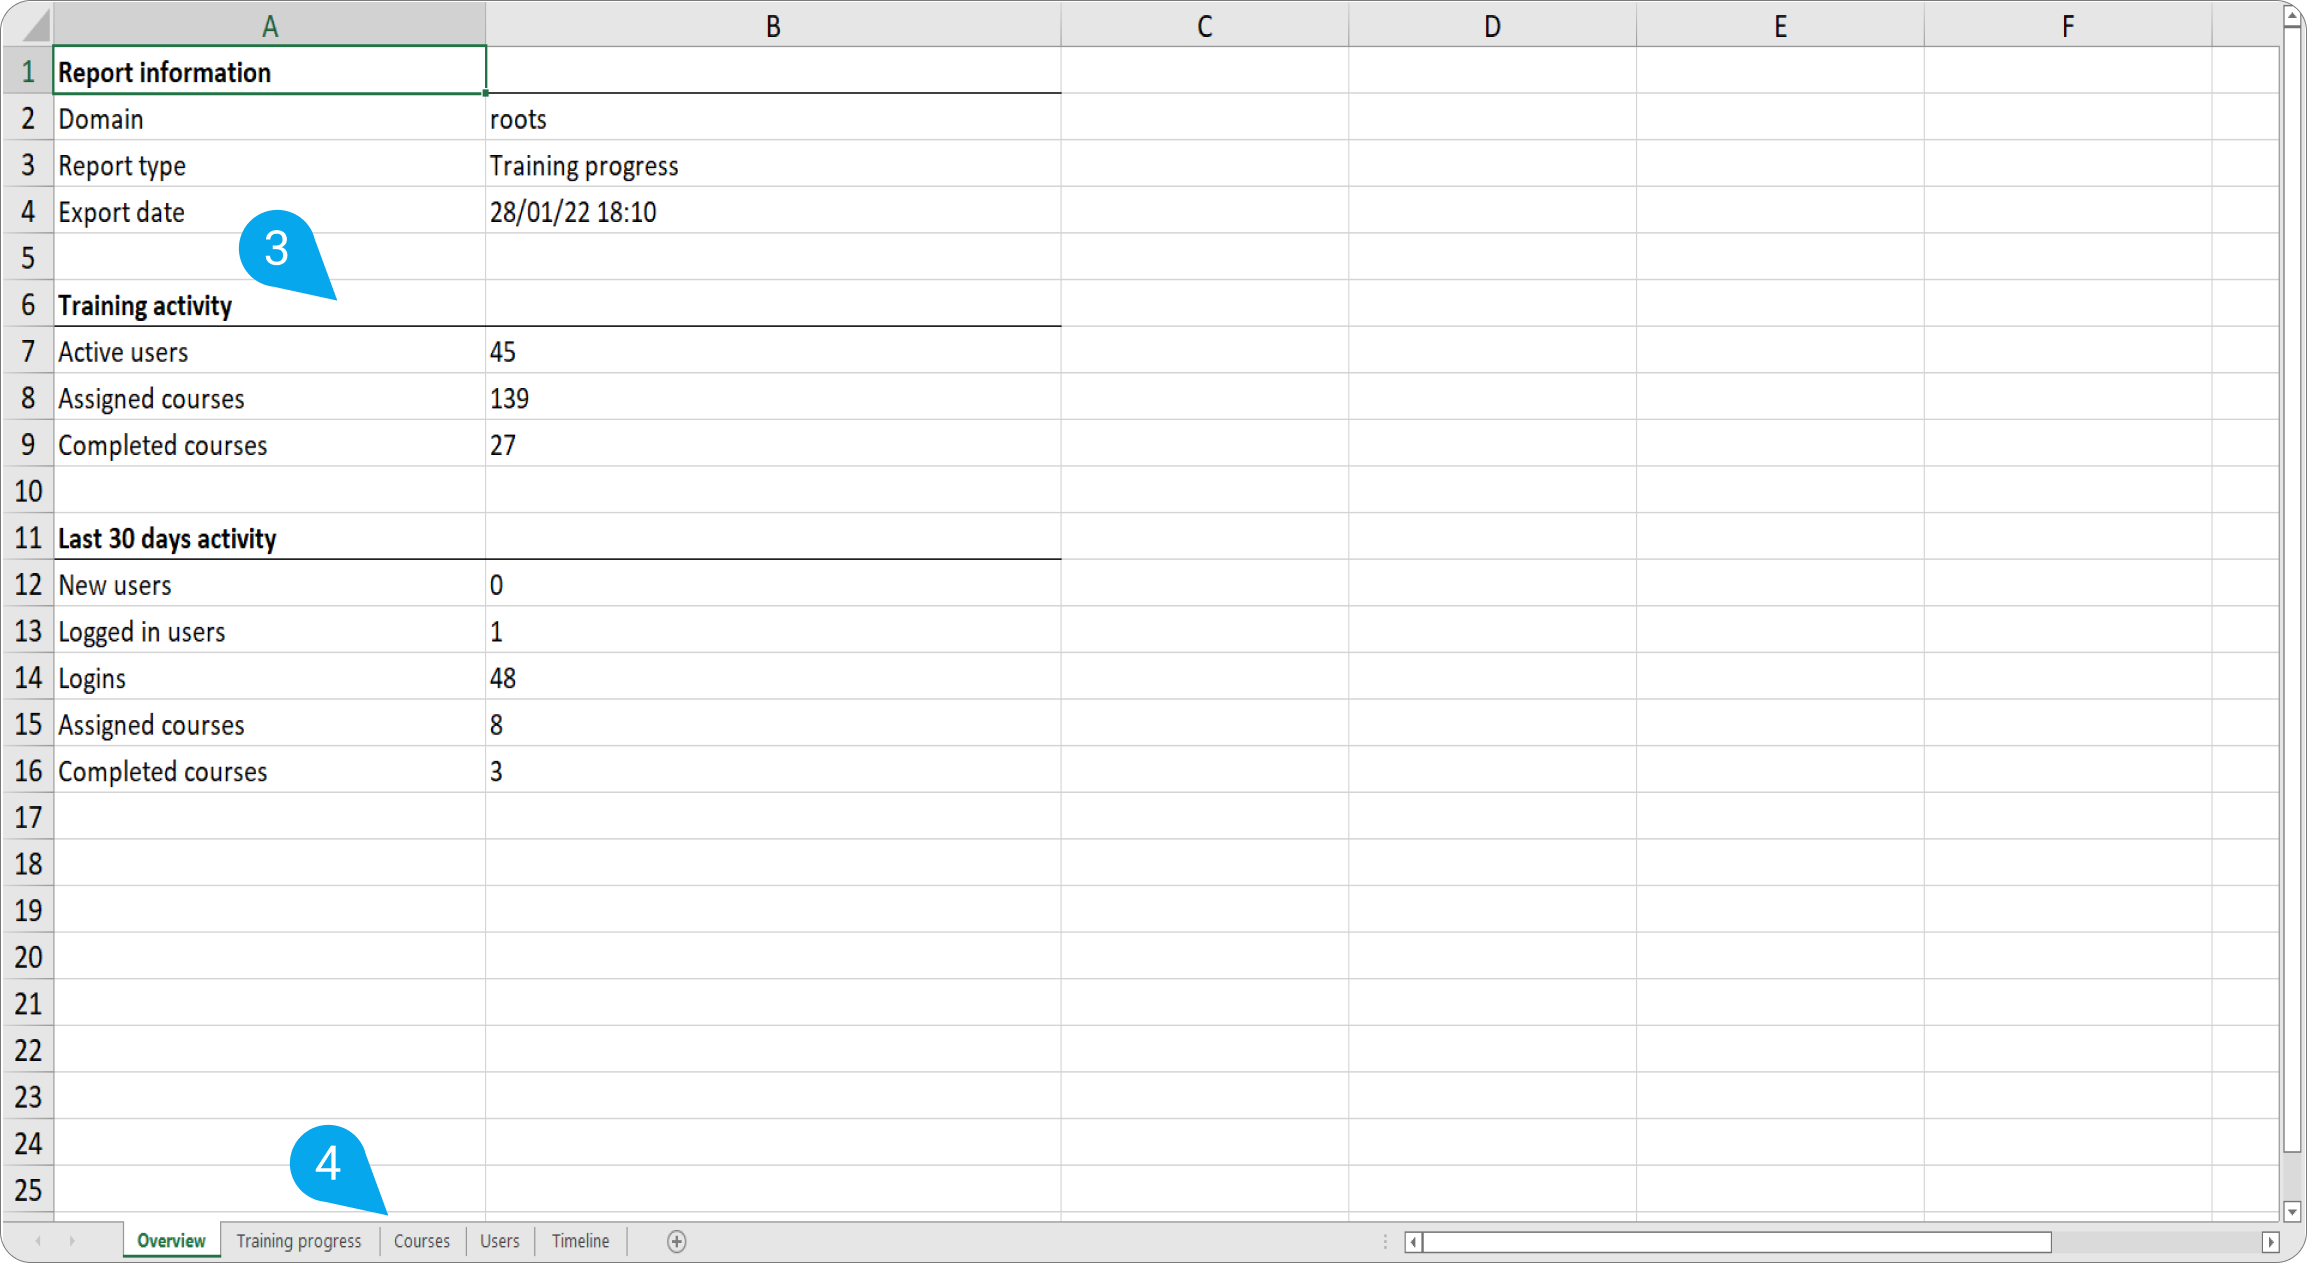Screen dimensions: 2307x1263
Task: Select column B header
Action: (x=773, y=26)
